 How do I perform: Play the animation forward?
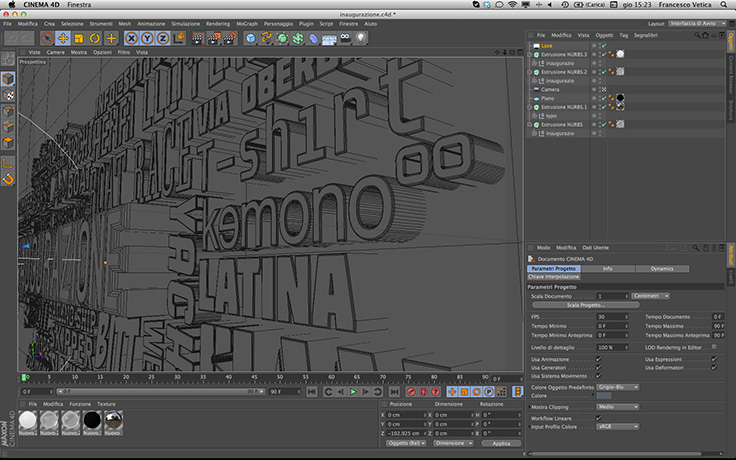pyautogui.click(x=353, y=391)
